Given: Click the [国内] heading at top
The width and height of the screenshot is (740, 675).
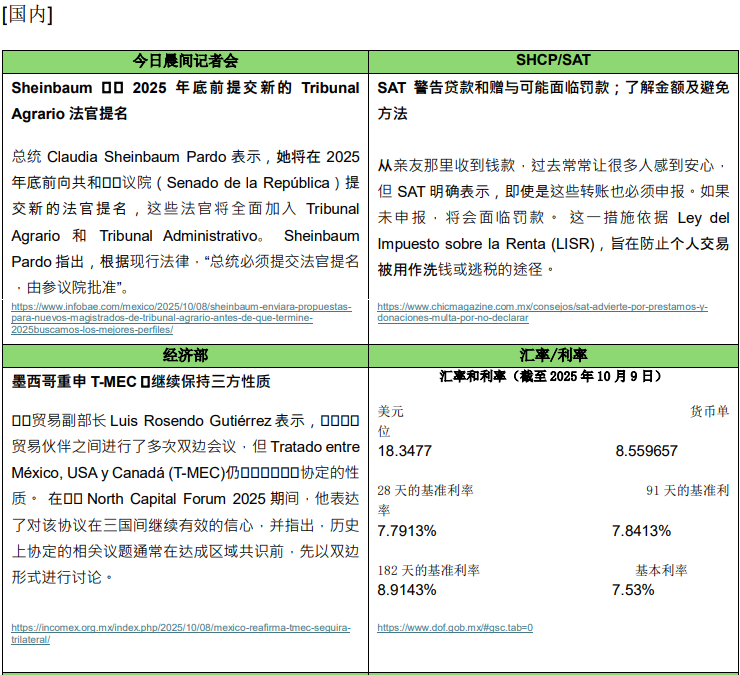Looking at the screenshot, I should [28, 14].
